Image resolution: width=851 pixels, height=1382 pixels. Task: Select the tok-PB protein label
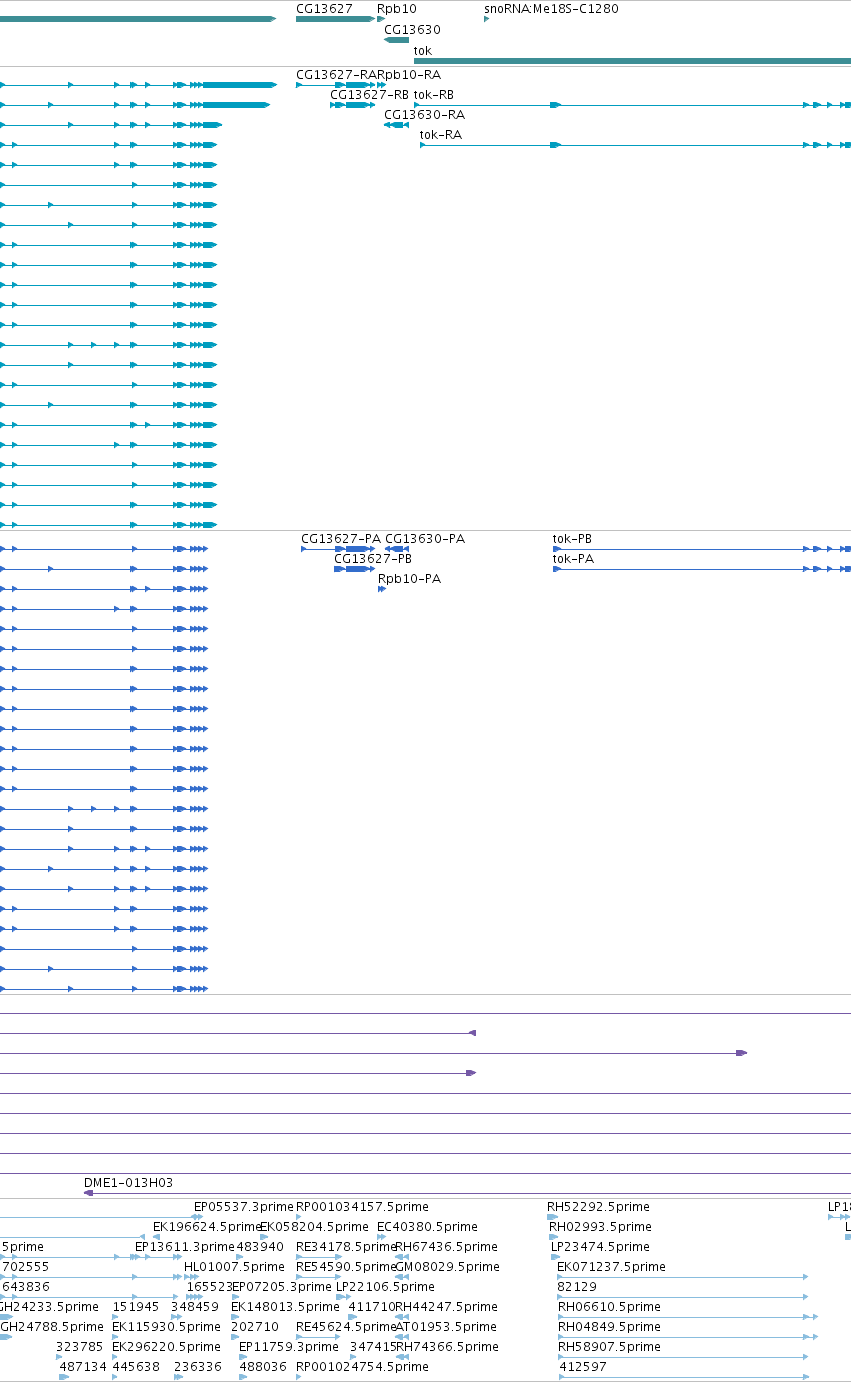point(572,538)
